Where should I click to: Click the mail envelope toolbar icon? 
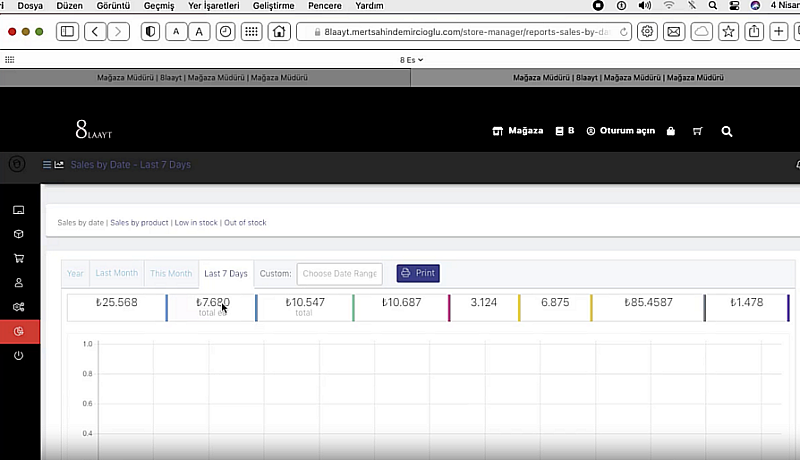click(x=674, y=32)
